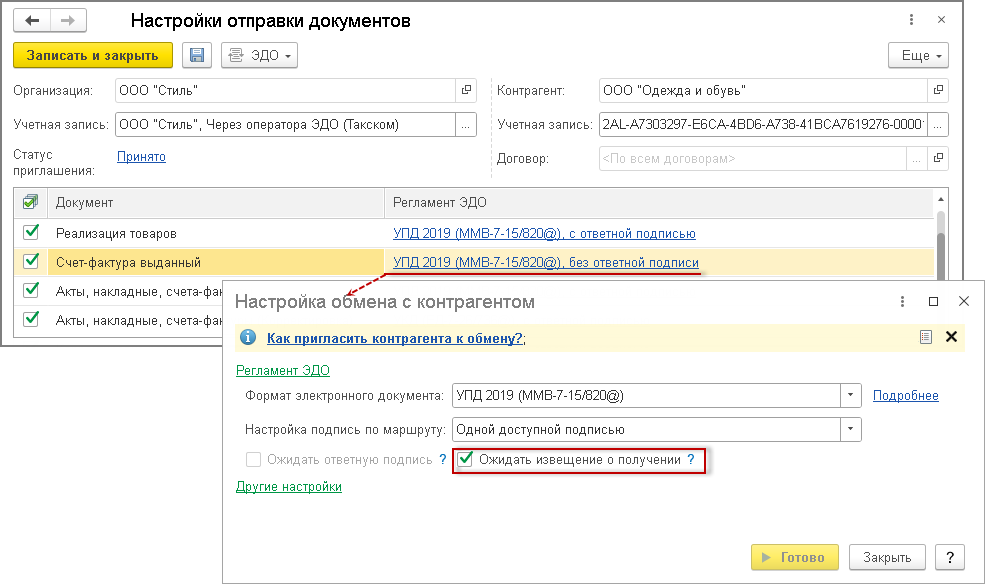Click the Записать и закрыть button

[93, 56]
